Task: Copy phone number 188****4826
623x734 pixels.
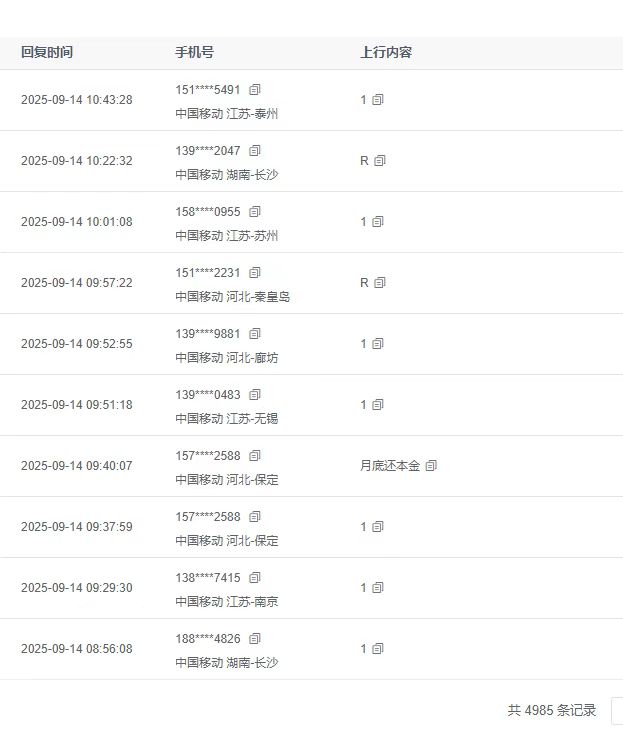Action: 255,638
